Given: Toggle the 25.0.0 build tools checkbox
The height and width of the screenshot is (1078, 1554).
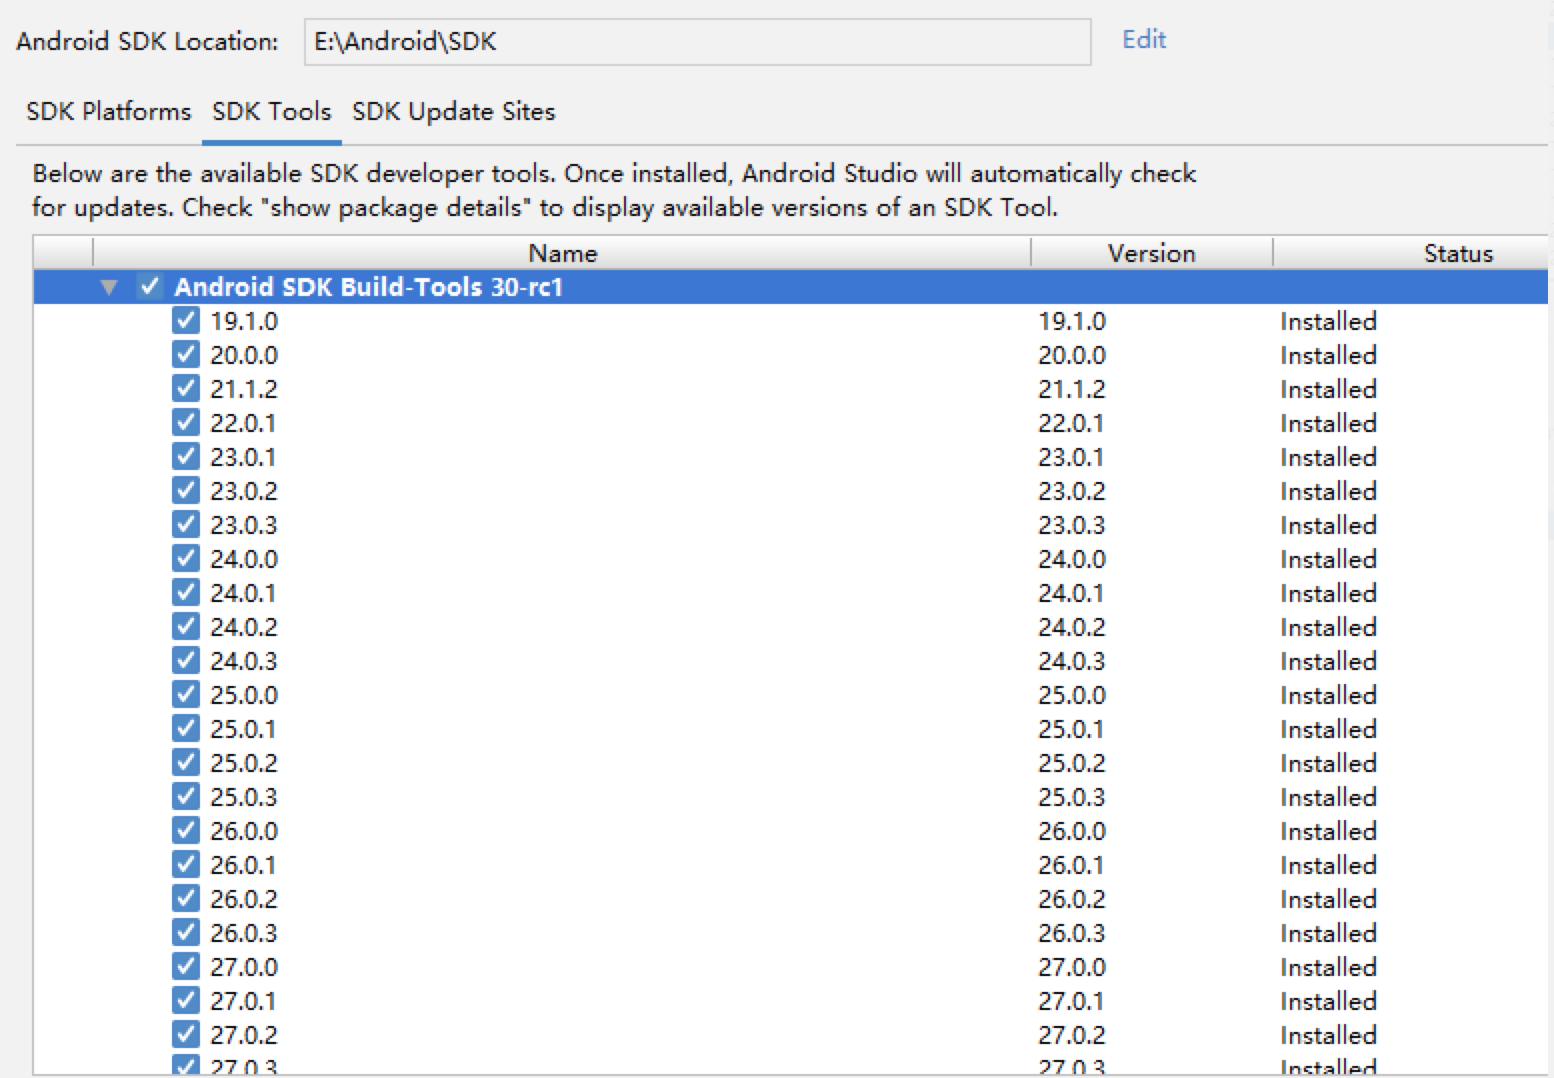Looking at the screenshot, I should point(185,695).
